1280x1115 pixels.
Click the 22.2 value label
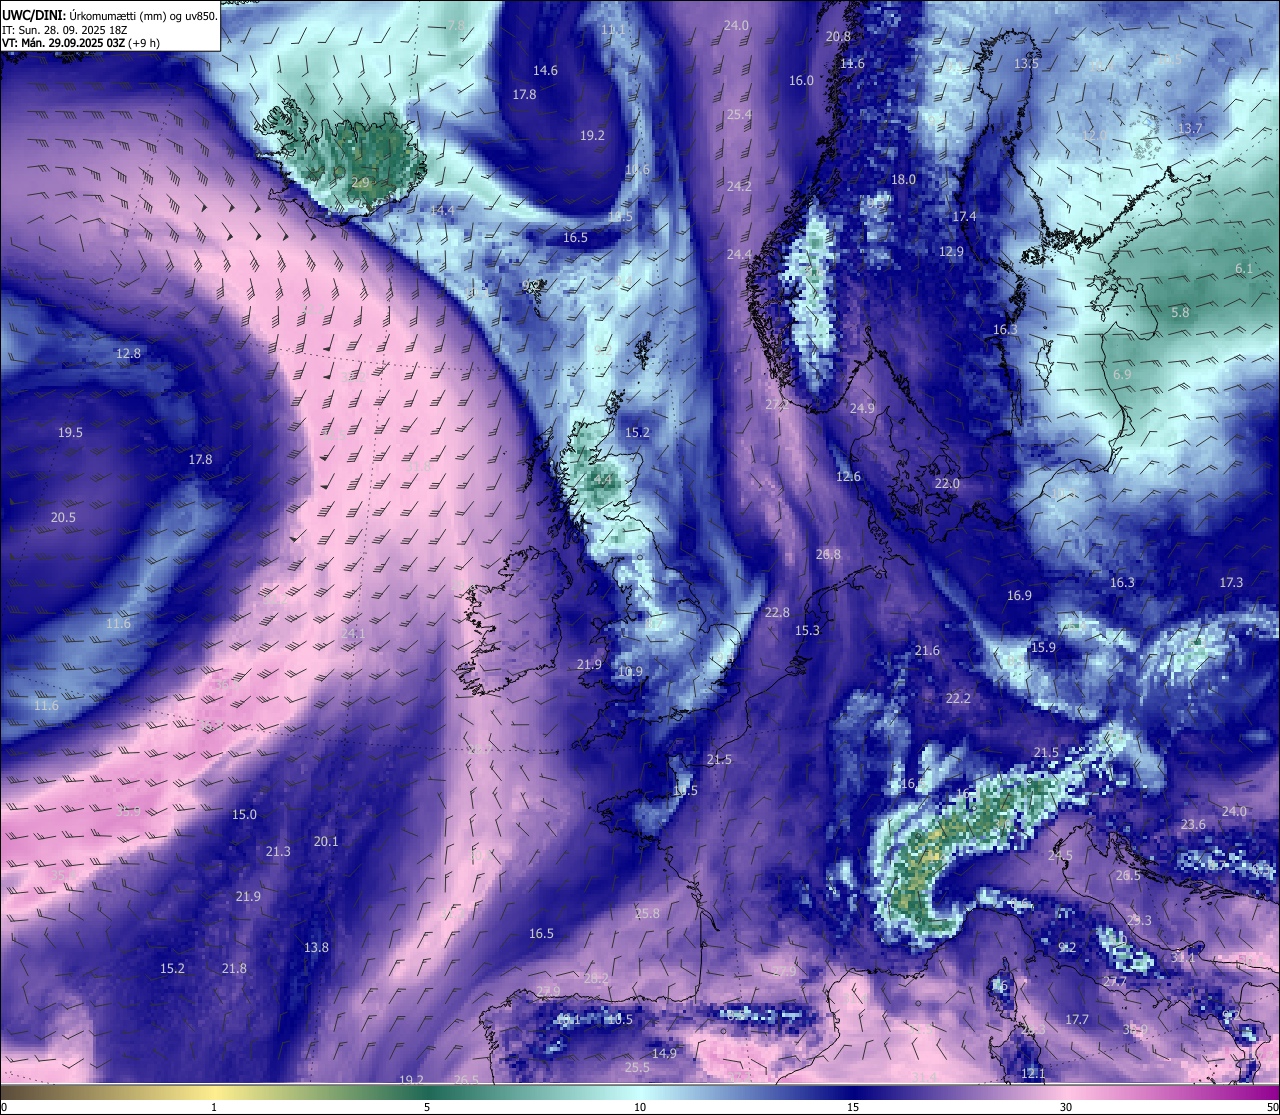tap(958, 698)
